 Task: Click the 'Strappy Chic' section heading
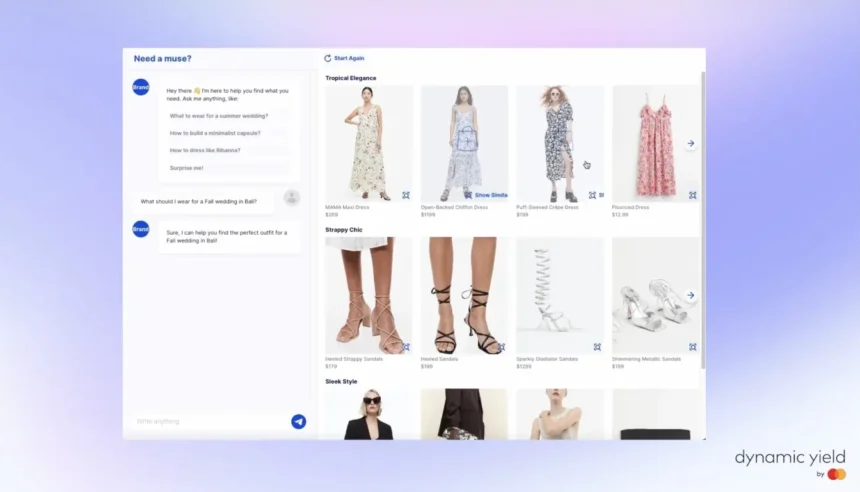(x=344, y=230)
